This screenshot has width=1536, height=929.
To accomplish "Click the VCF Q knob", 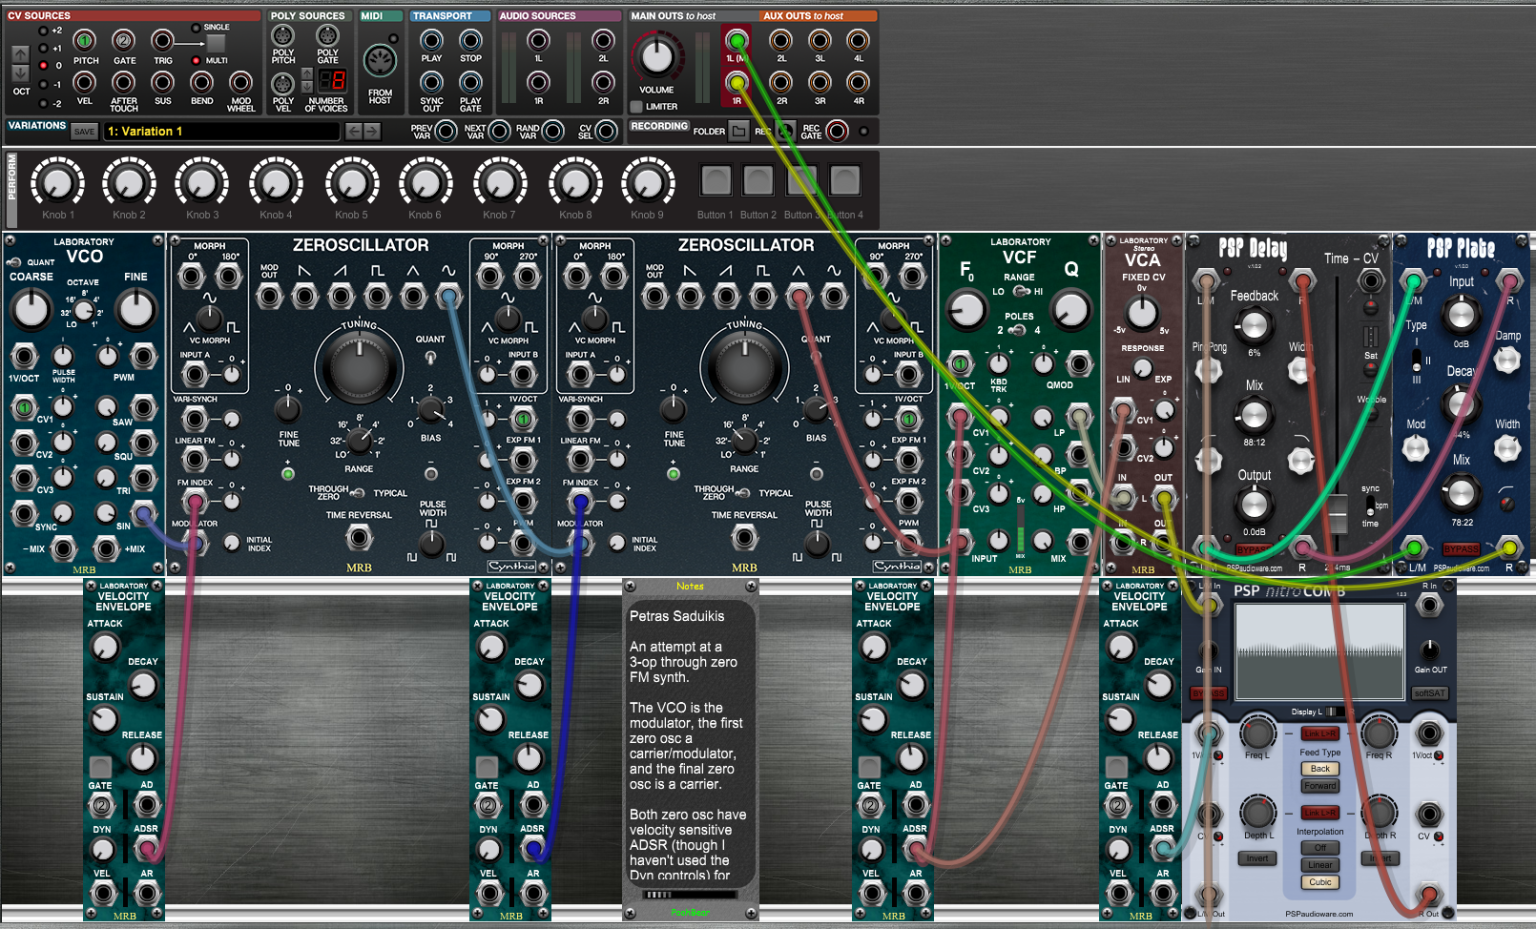I will coord(1071,310).
